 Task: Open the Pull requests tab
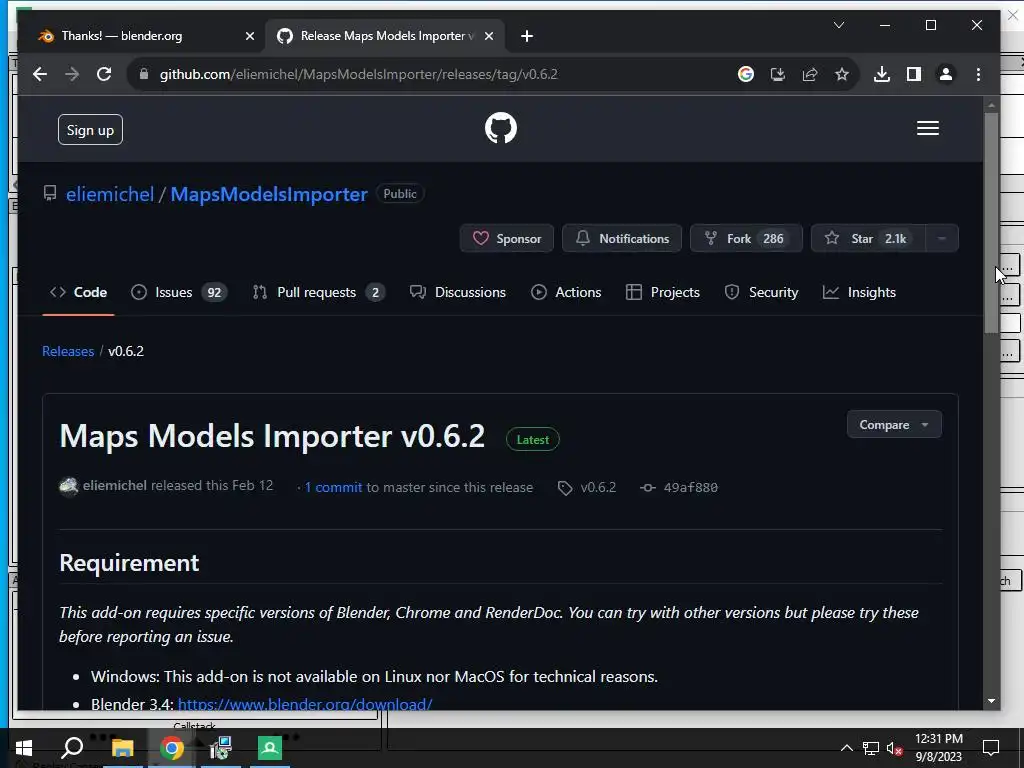[319, 293]
